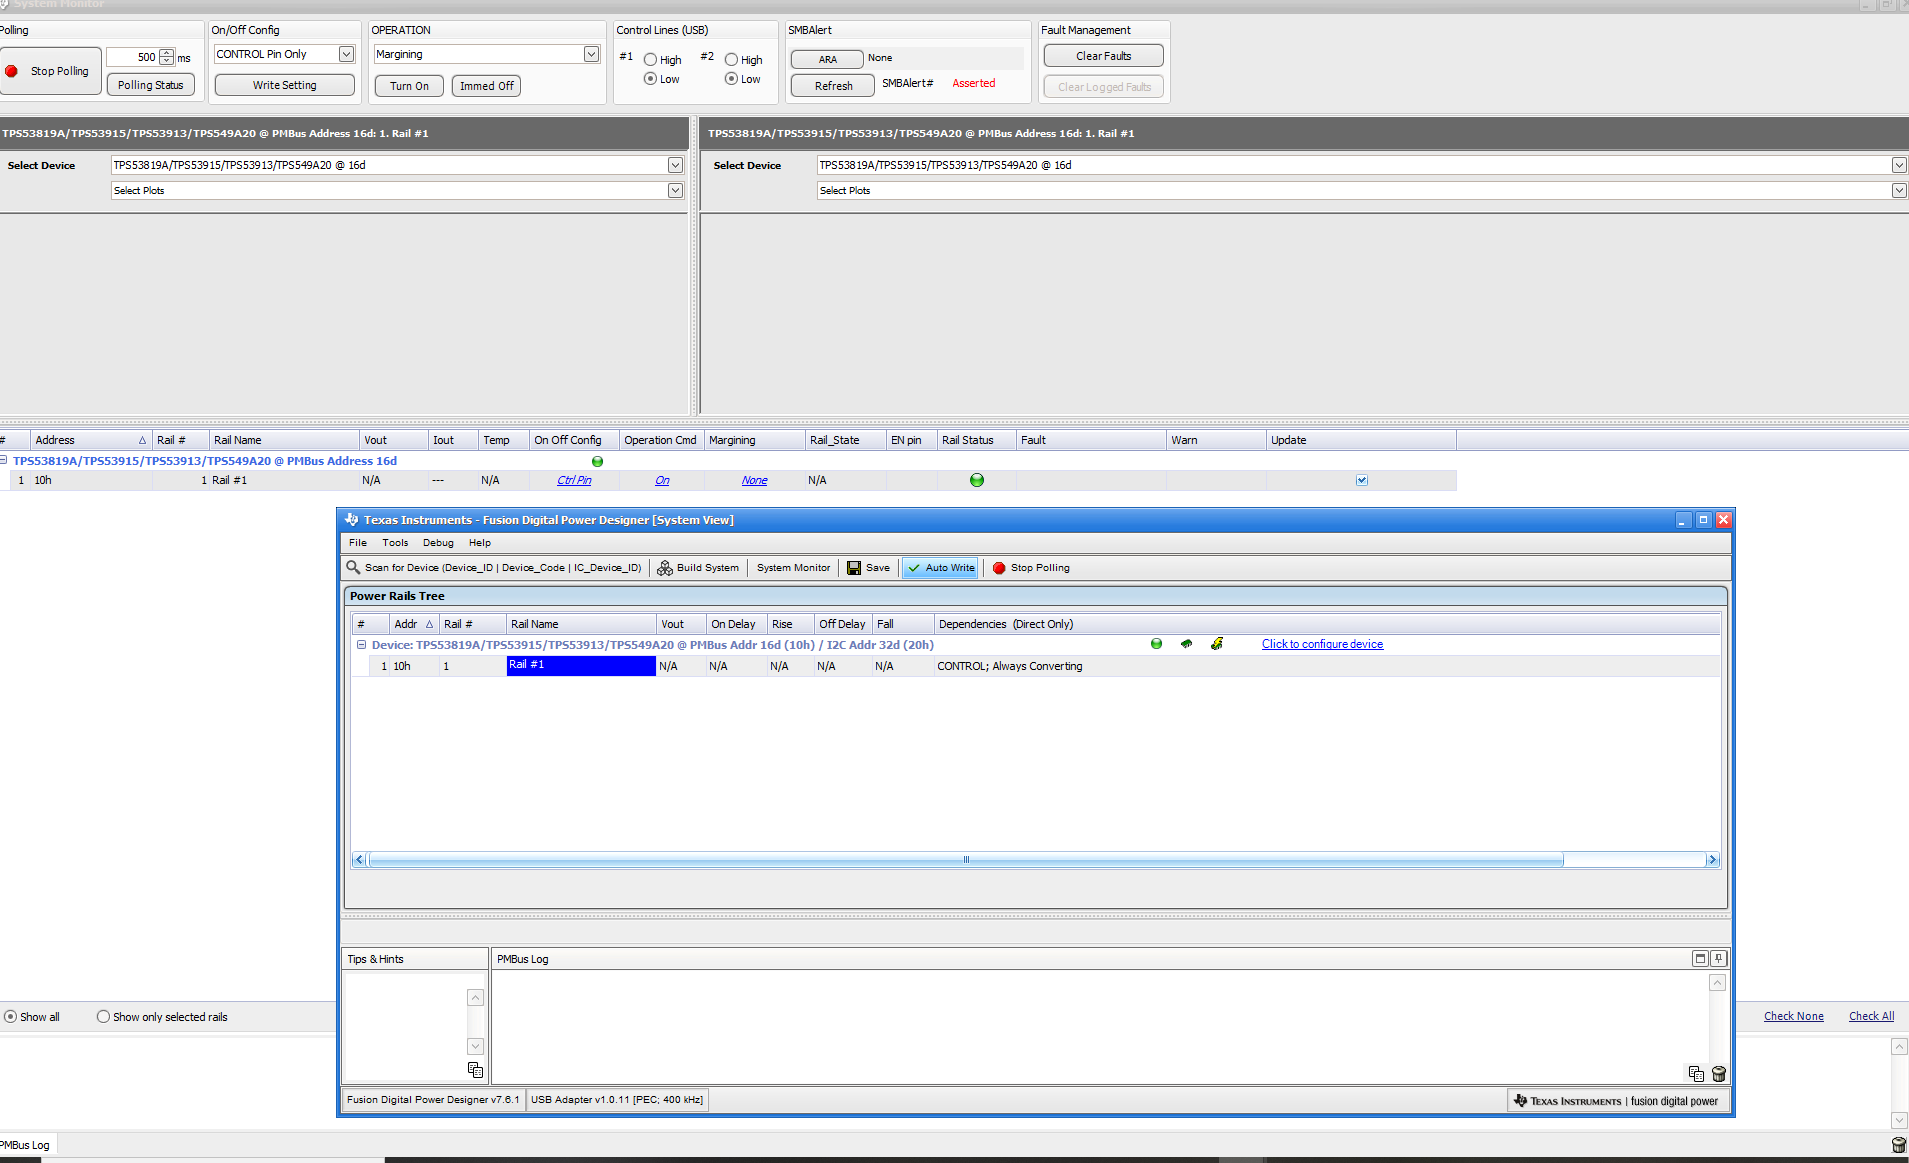Screen dimensions: 1909x1163
Task: Maximize the System View PMBus Log panel
Action: [1700, 958]
